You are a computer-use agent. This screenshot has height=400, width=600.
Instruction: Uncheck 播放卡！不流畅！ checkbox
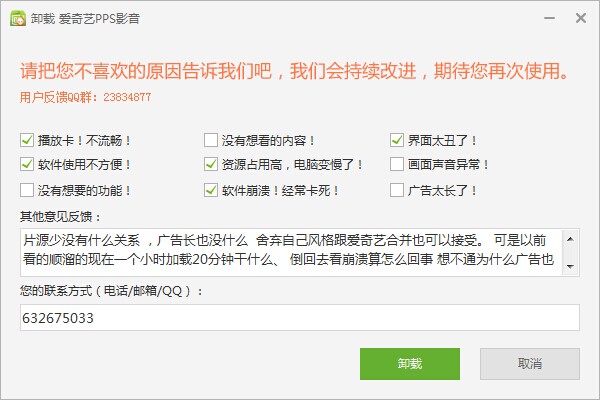tap(27, 139)
